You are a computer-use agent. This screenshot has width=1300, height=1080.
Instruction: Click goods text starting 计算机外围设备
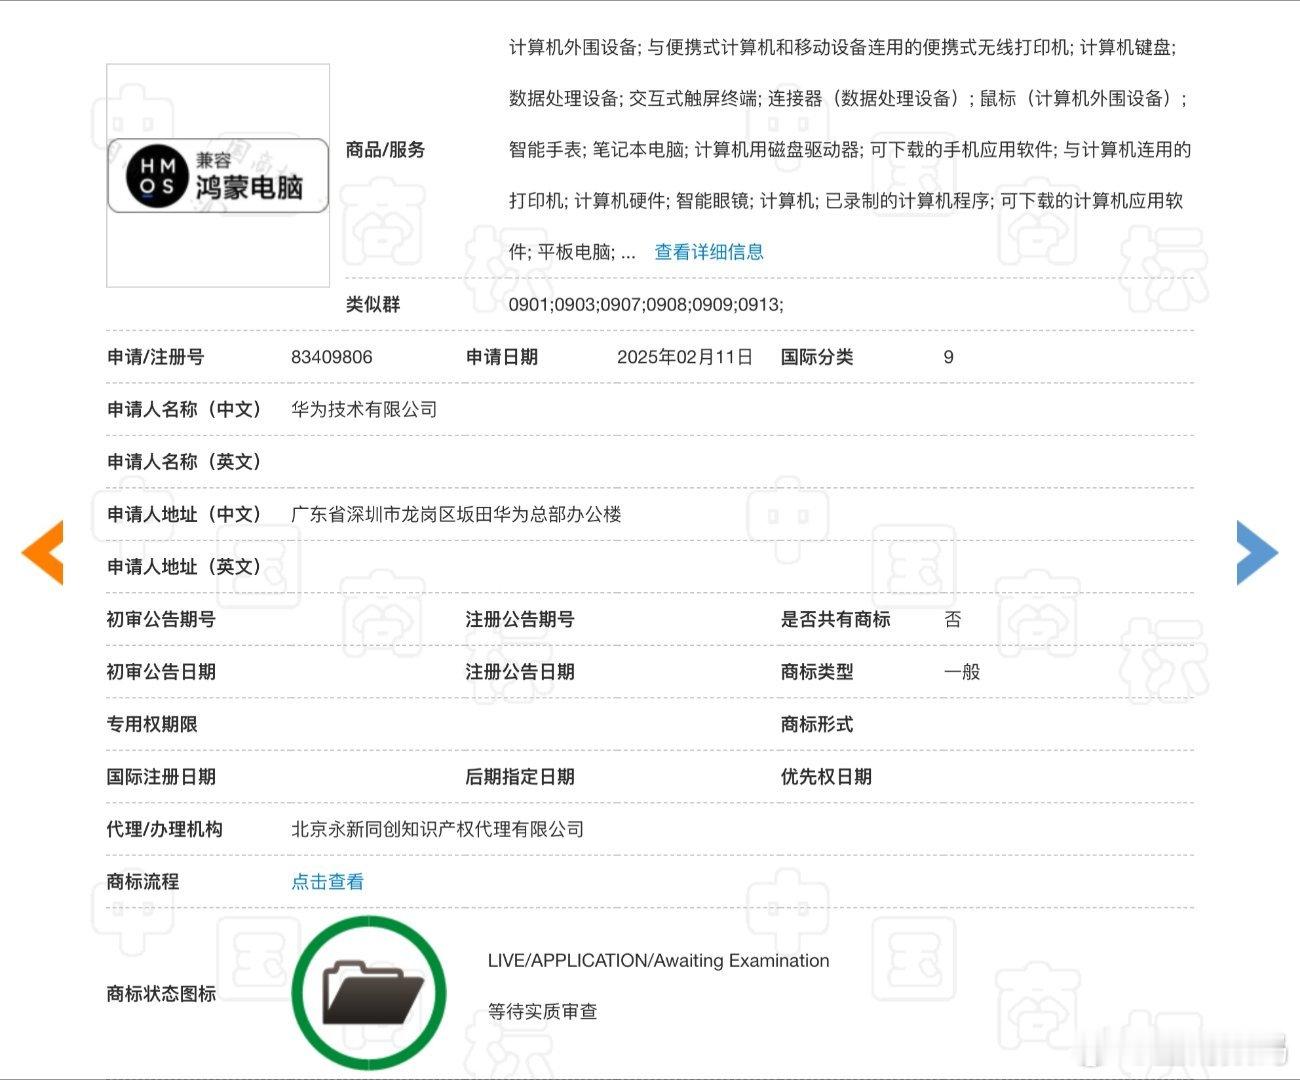[x=842, y=47]
